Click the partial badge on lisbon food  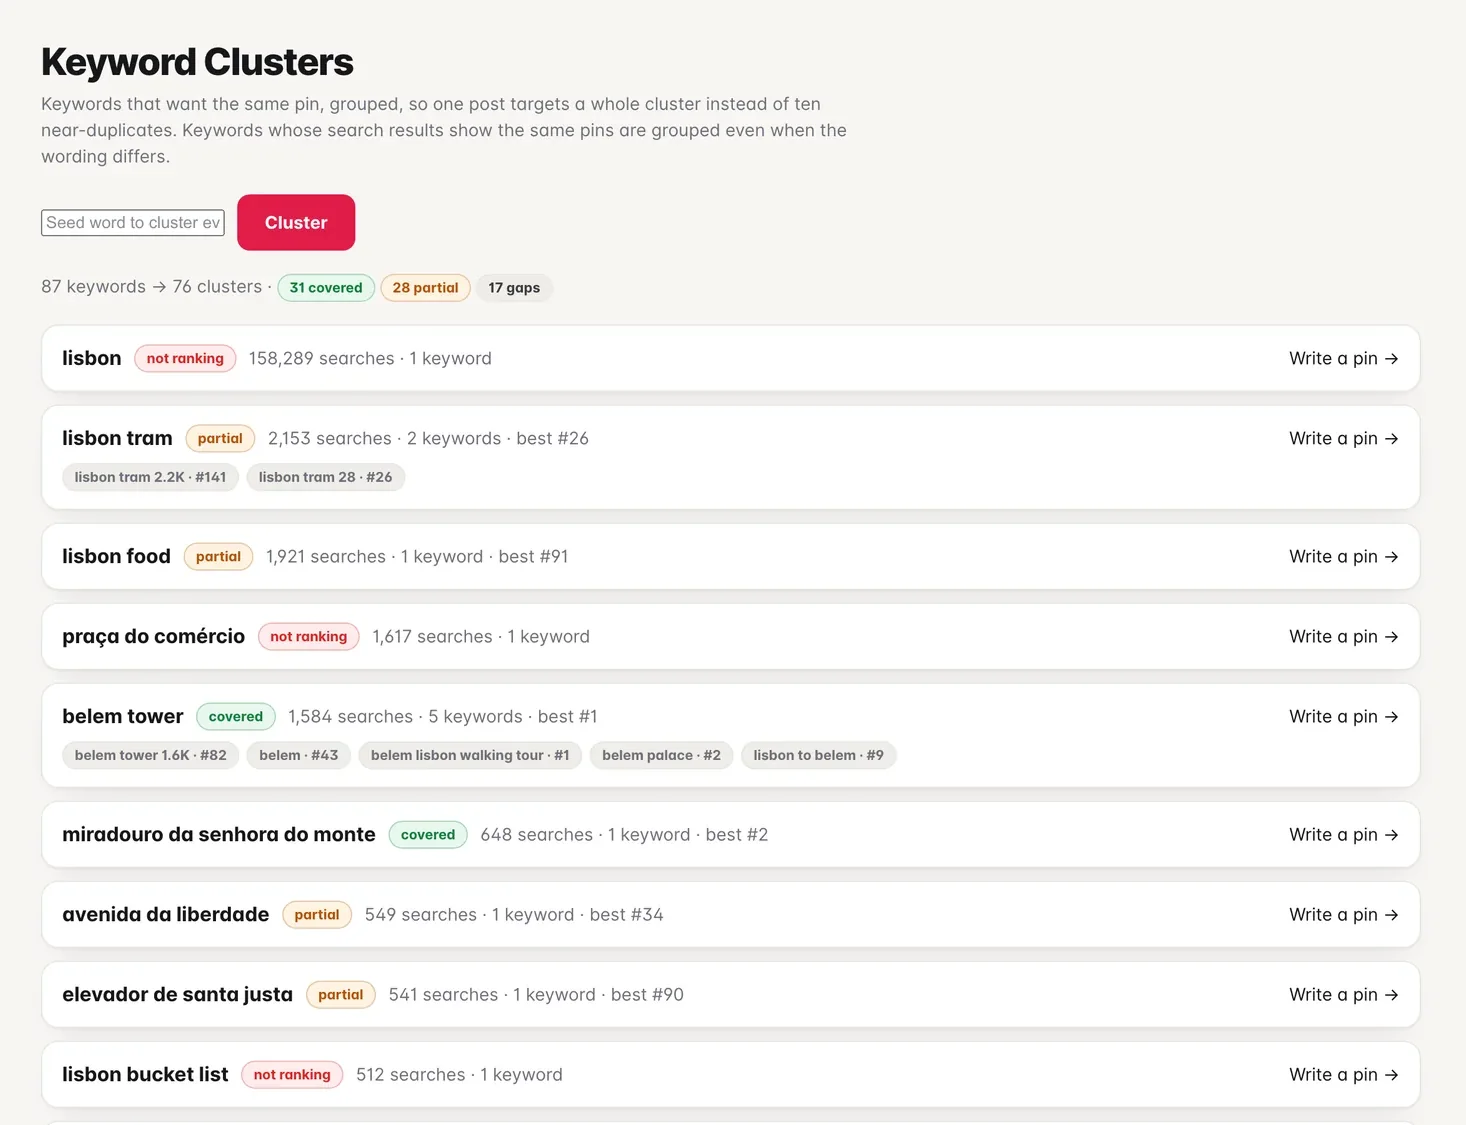coord(218,556)
